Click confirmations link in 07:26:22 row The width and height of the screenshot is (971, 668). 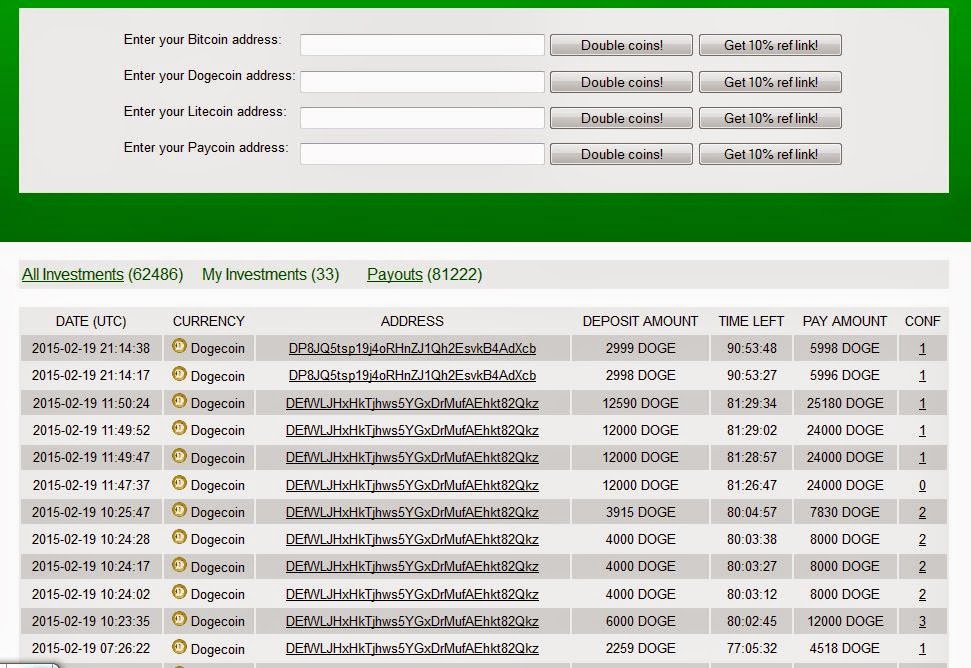(922, 649)
